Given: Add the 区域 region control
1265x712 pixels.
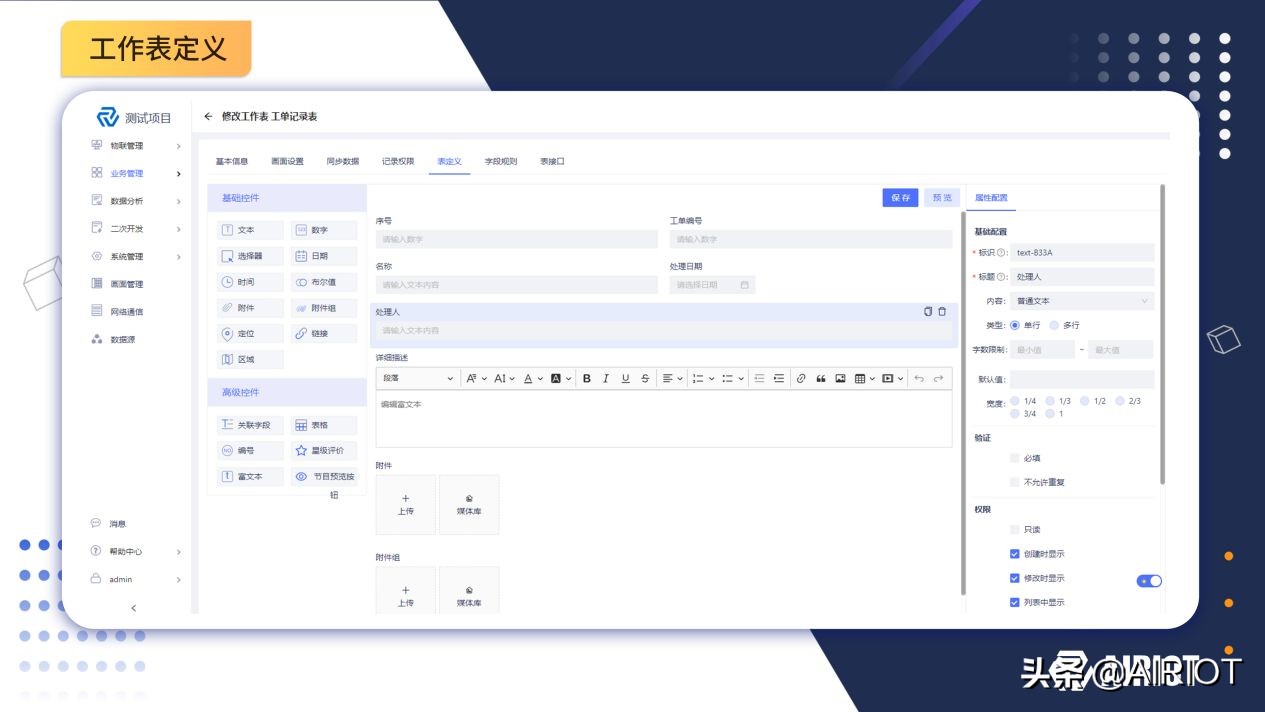Looking at the screenshot, I should [x=250, y=360].
